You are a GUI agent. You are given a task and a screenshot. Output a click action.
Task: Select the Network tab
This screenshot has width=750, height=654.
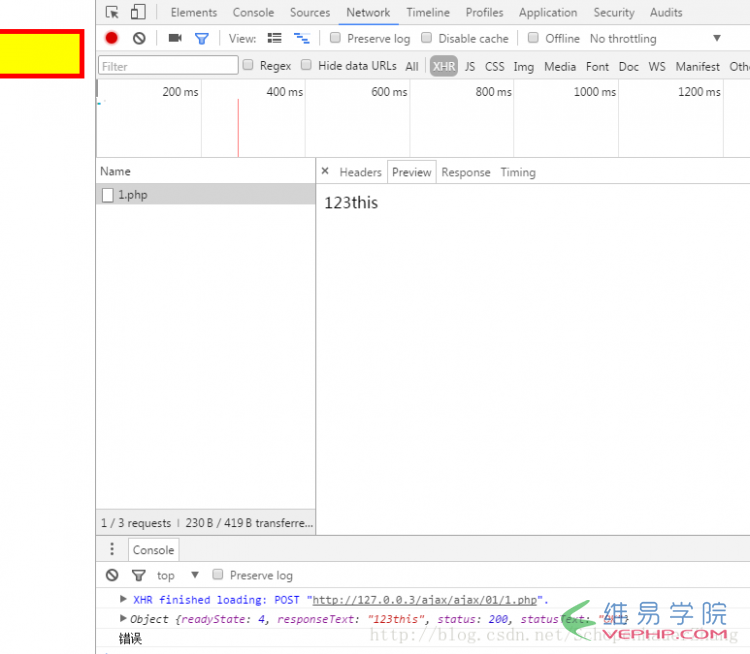pyautogui.click(x=368, y=12)
